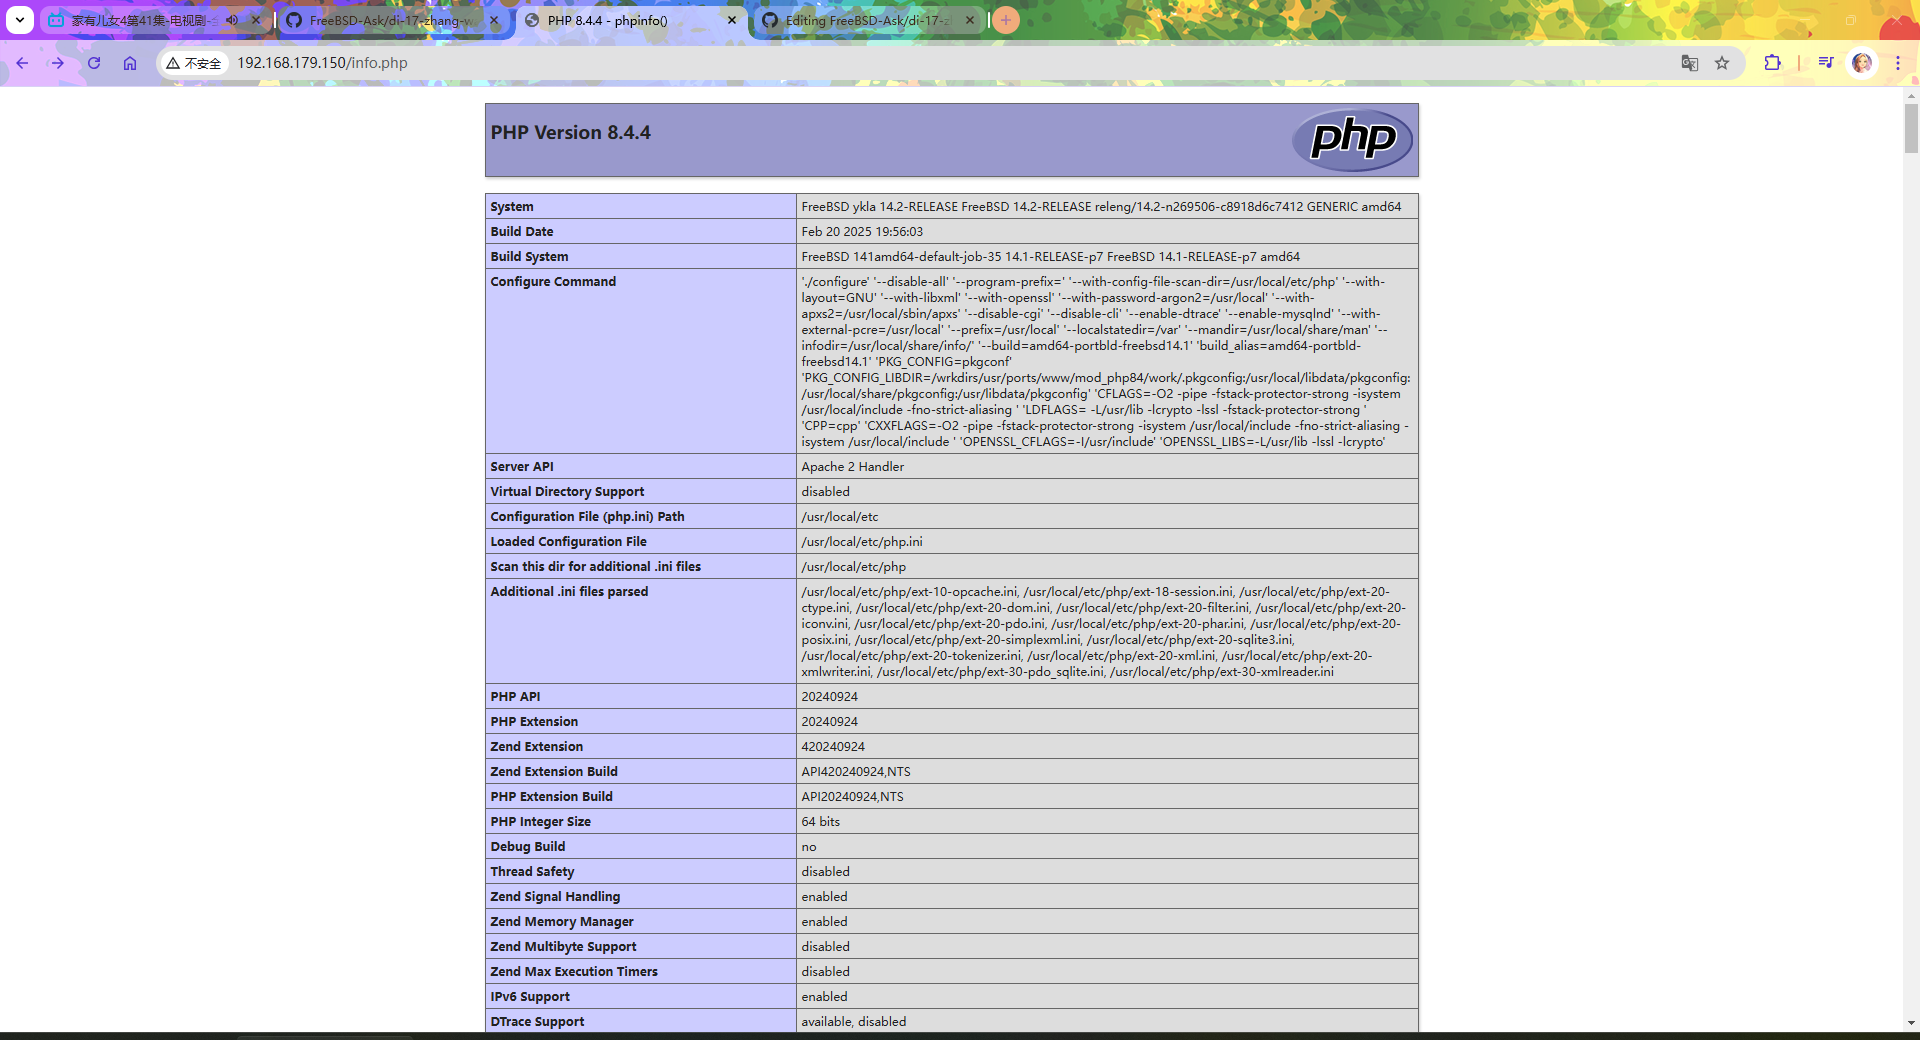1920x1040 pixels.
Task: Open the media control icon
Action: (1826, 63)
